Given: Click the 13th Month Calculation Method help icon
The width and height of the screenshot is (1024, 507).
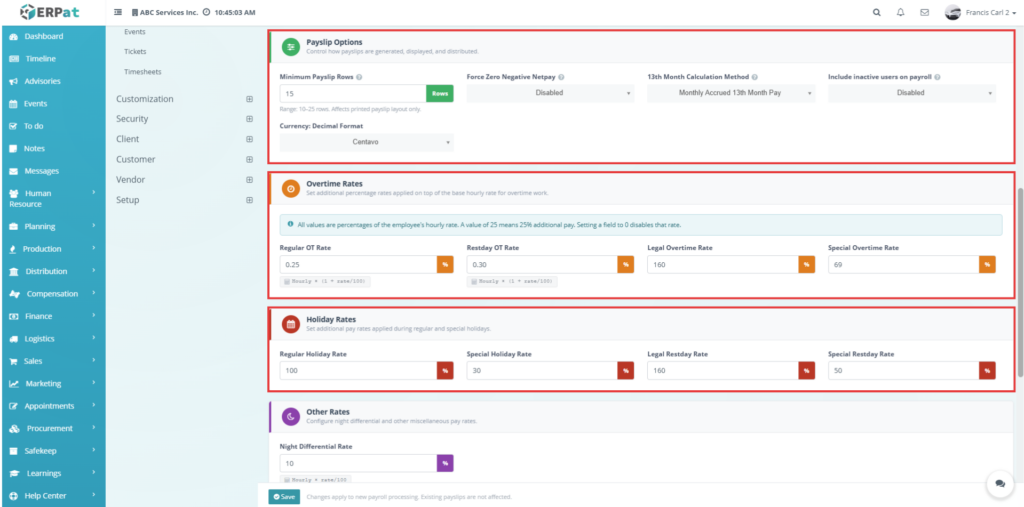Looking at the screenshot, I should pos(755,77).
